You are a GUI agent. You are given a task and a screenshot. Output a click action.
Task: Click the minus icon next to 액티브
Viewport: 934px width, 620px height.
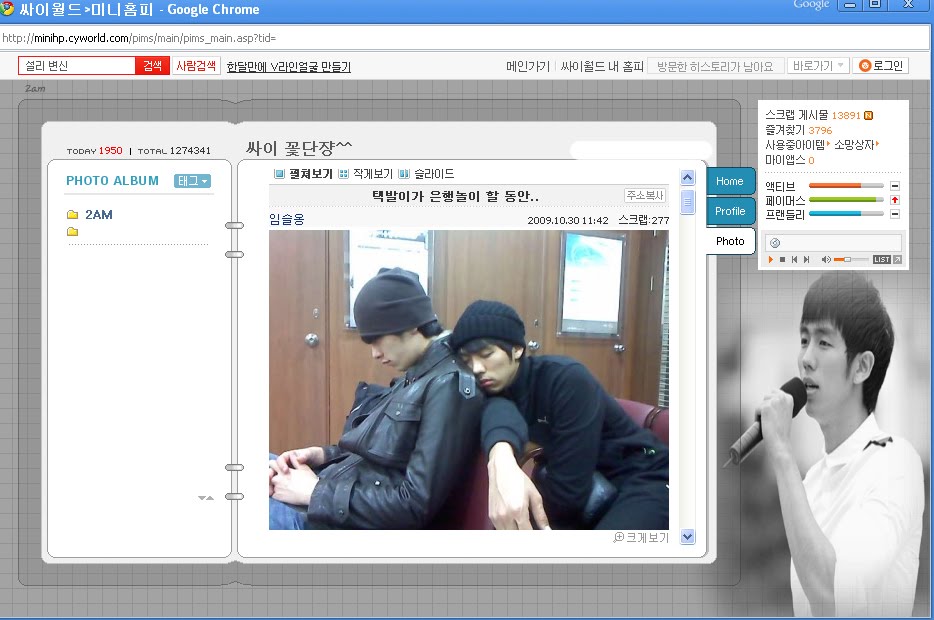point(895,186)
